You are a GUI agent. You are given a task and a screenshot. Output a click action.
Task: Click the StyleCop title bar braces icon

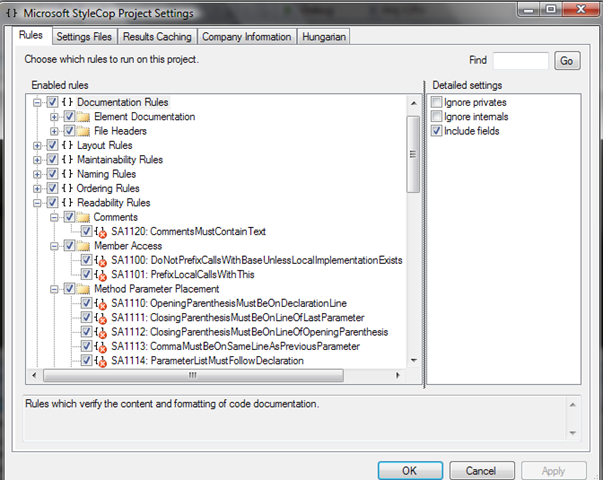point(12,13)
